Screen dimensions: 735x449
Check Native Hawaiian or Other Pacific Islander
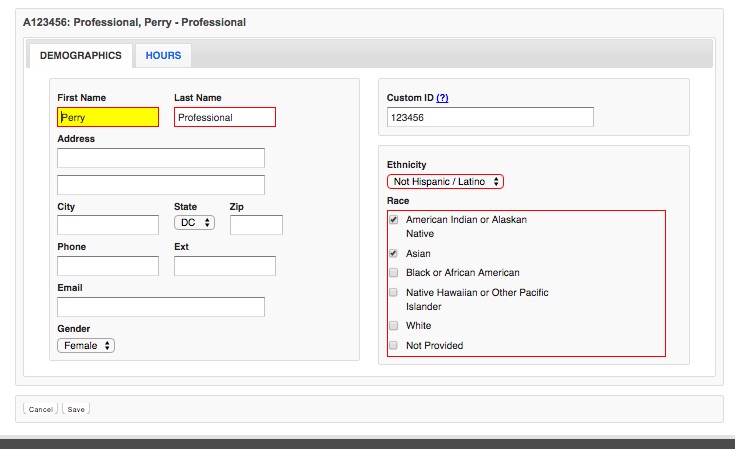394,293
